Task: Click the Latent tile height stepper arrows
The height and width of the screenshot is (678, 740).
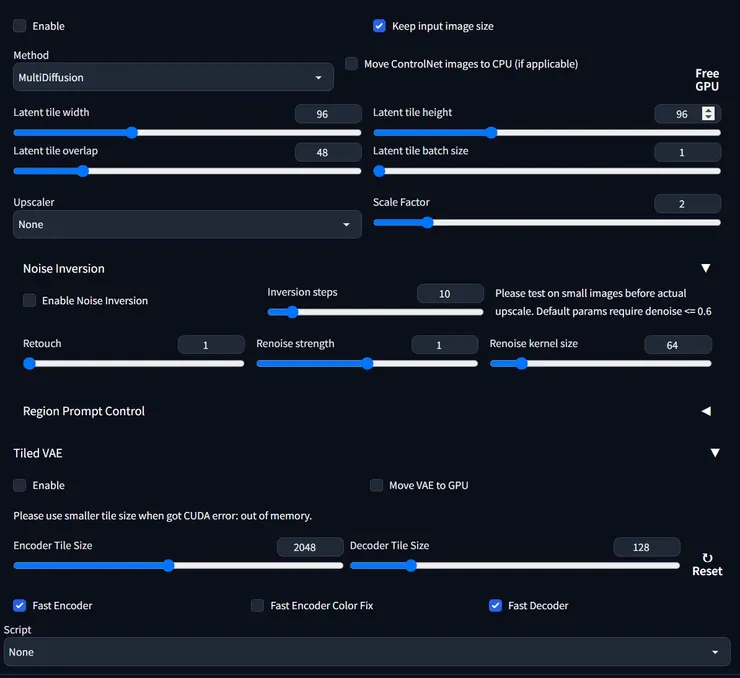Action: pyautogui.click(x=709, y=114)
